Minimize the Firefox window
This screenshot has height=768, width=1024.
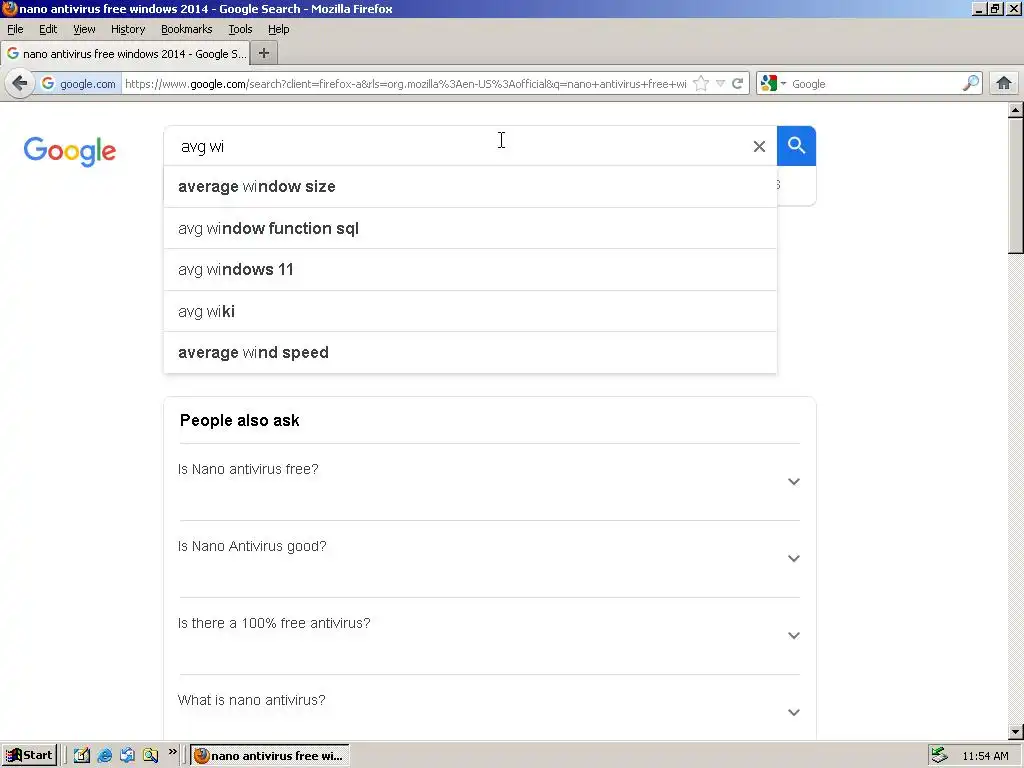point(978,8)
